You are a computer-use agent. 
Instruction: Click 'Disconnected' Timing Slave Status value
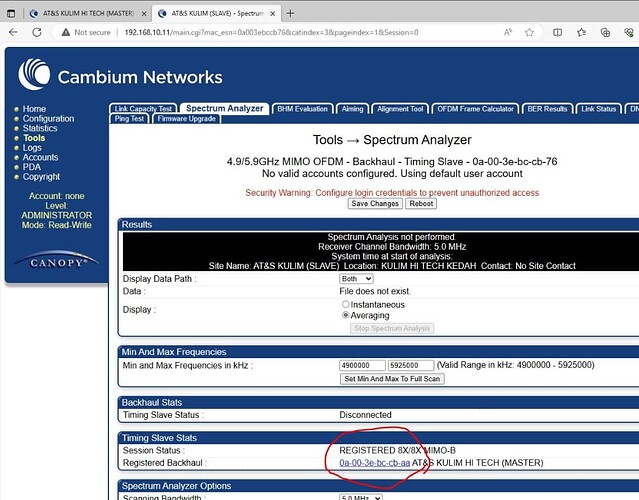point(365,415)
